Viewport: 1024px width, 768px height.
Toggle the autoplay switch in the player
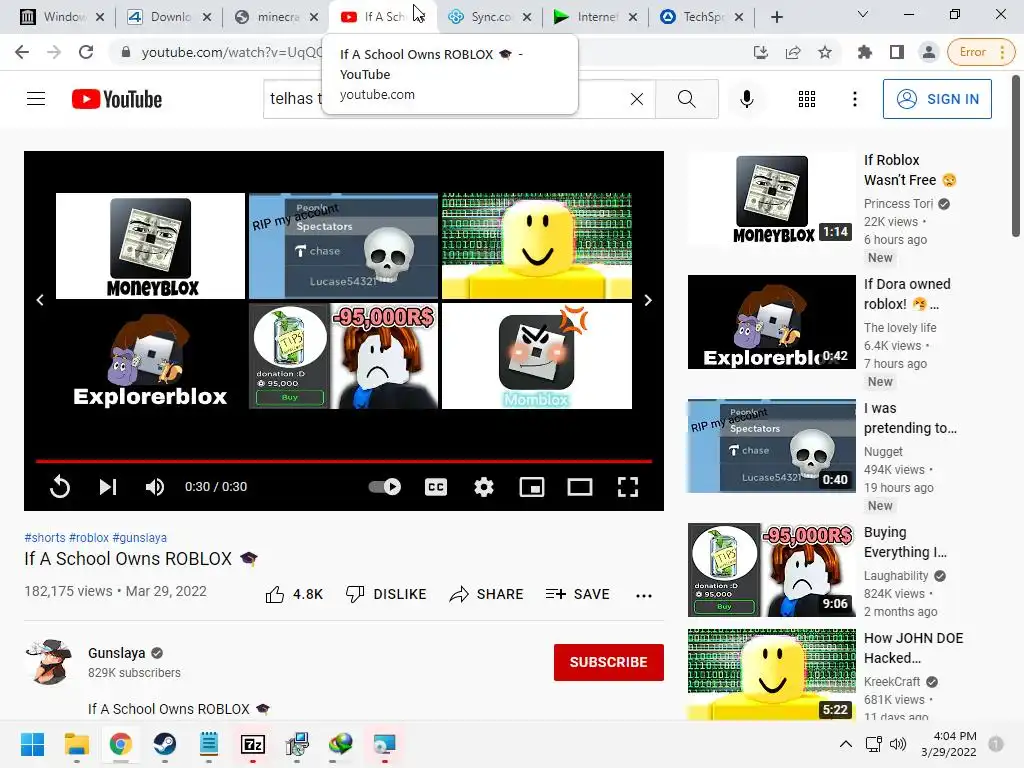[x=385, y=487]
